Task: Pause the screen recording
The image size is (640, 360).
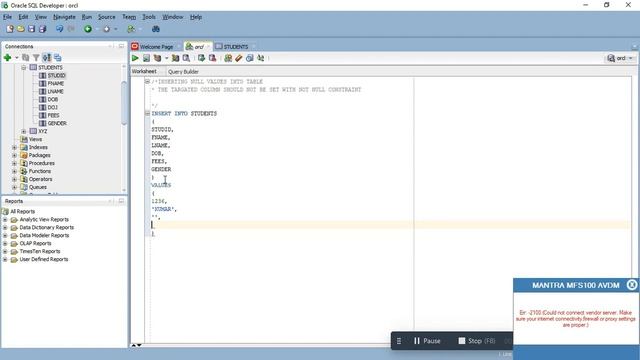Action: point(427,341)
